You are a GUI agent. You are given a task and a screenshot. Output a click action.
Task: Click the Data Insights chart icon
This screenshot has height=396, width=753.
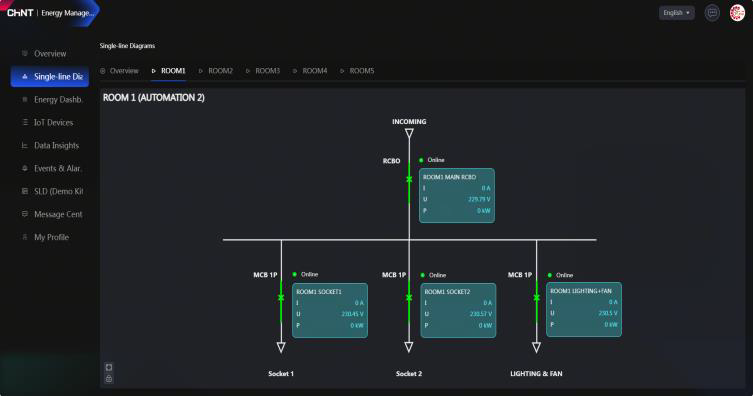click(25, 145)
